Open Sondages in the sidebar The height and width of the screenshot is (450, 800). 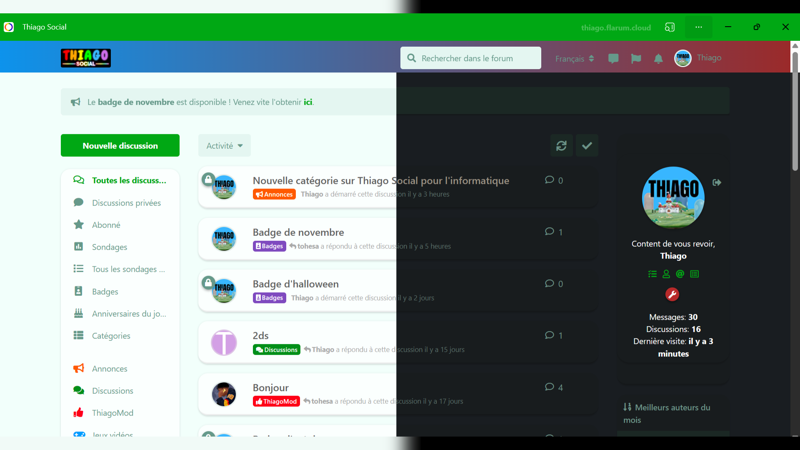point(109,247)
